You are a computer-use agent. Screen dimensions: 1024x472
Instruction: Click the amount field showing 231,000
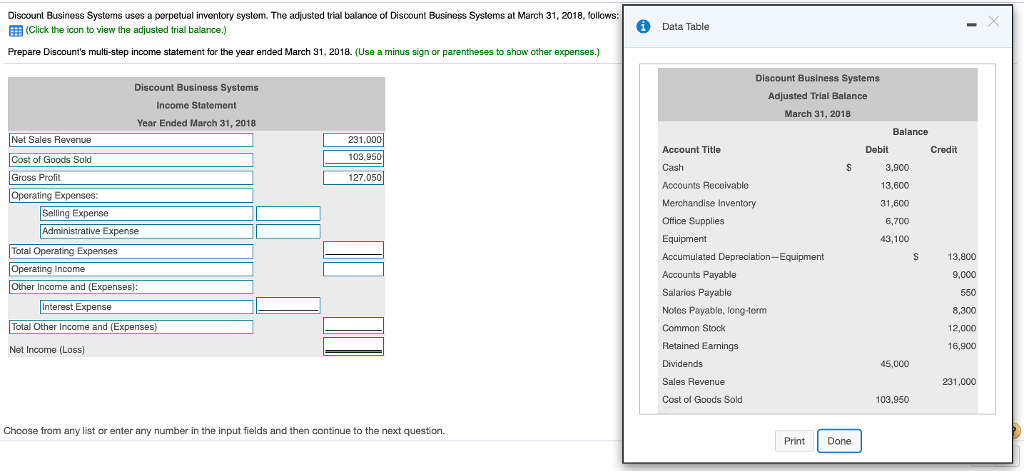pyautogui.click(x=353, y=140)
